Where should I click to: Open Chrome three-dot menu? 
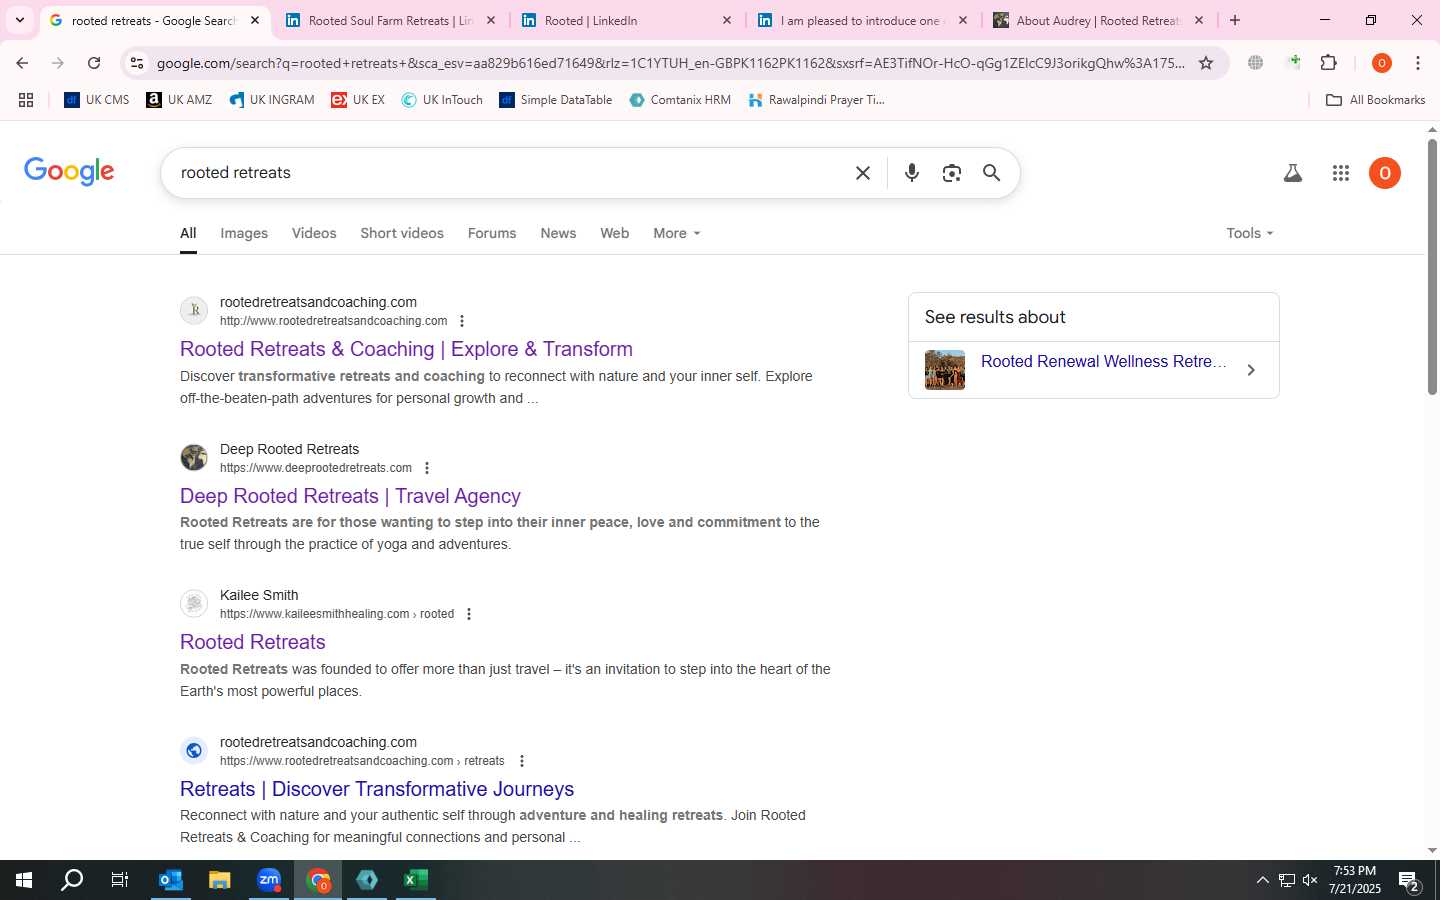(1418, 63)
